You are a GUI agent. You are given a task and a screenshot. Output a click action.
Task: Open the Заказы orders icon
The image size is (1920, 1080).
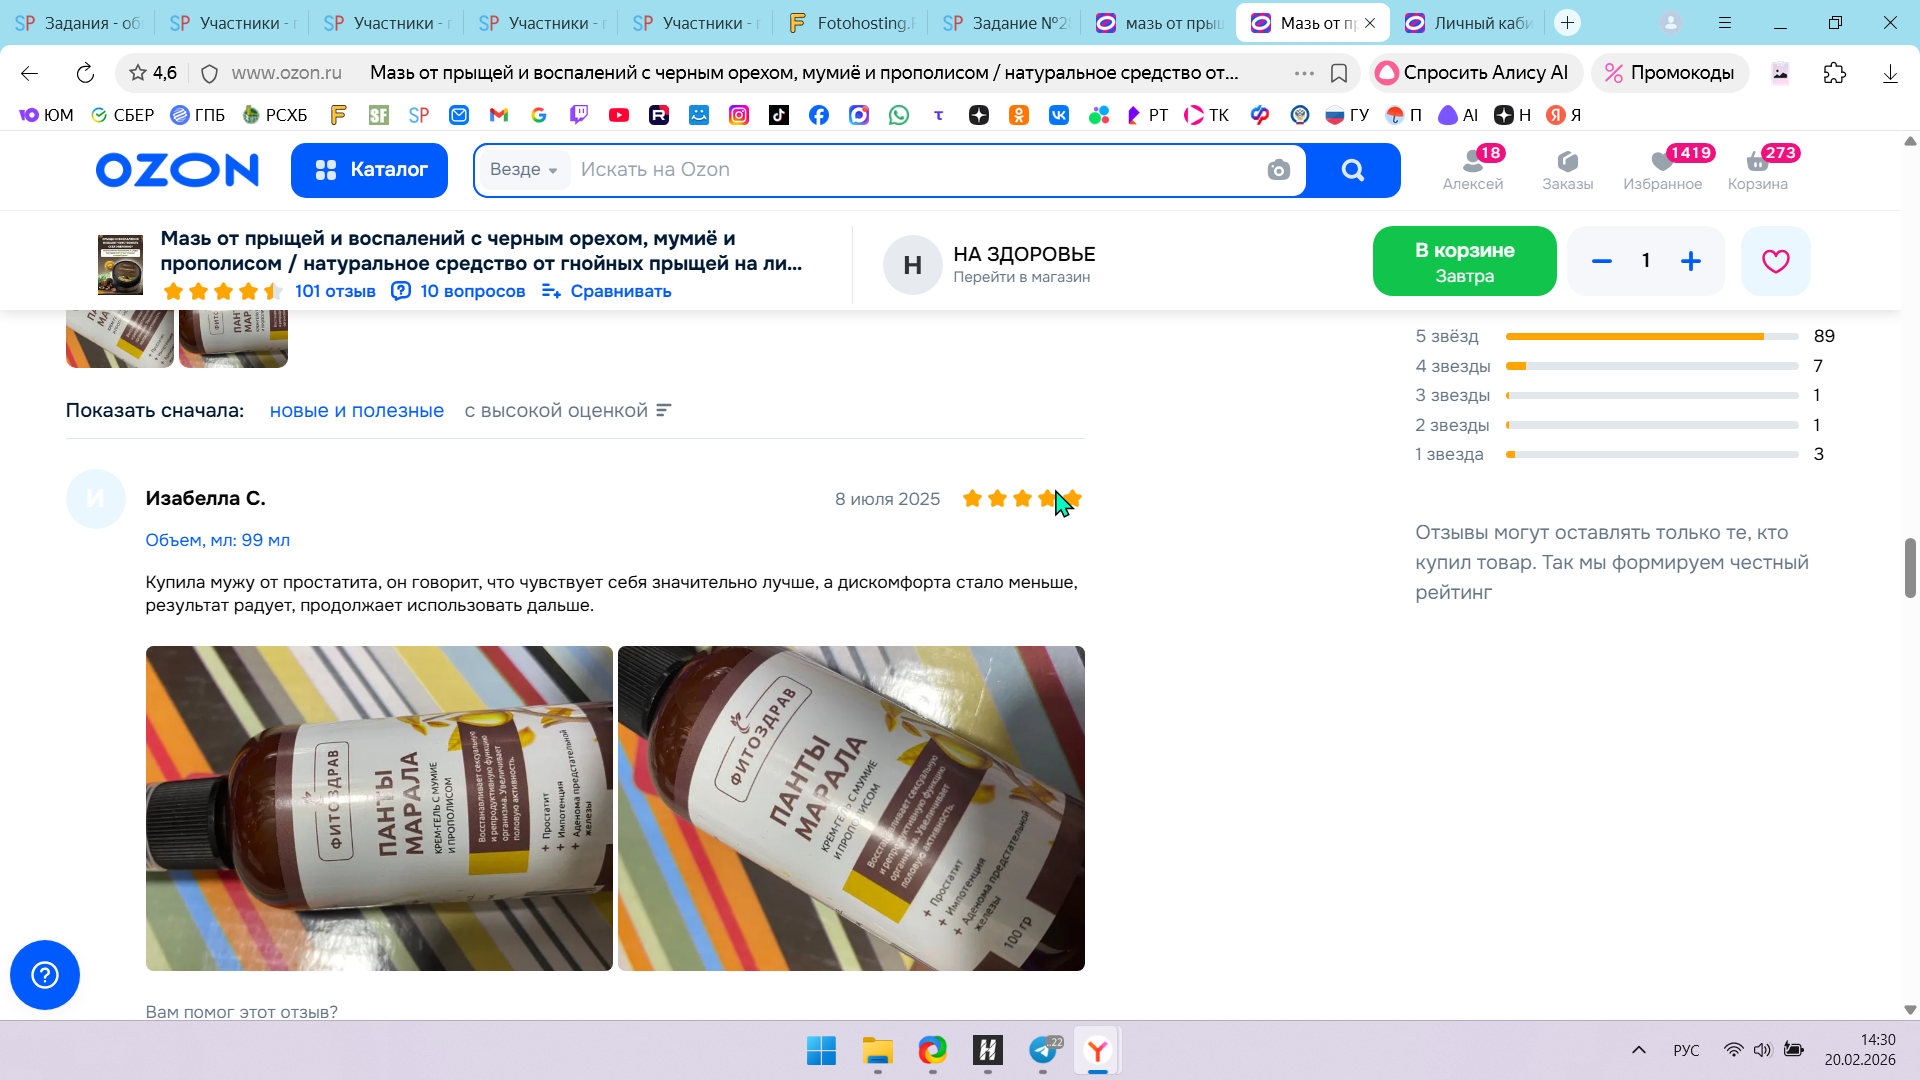[1567, 169]
